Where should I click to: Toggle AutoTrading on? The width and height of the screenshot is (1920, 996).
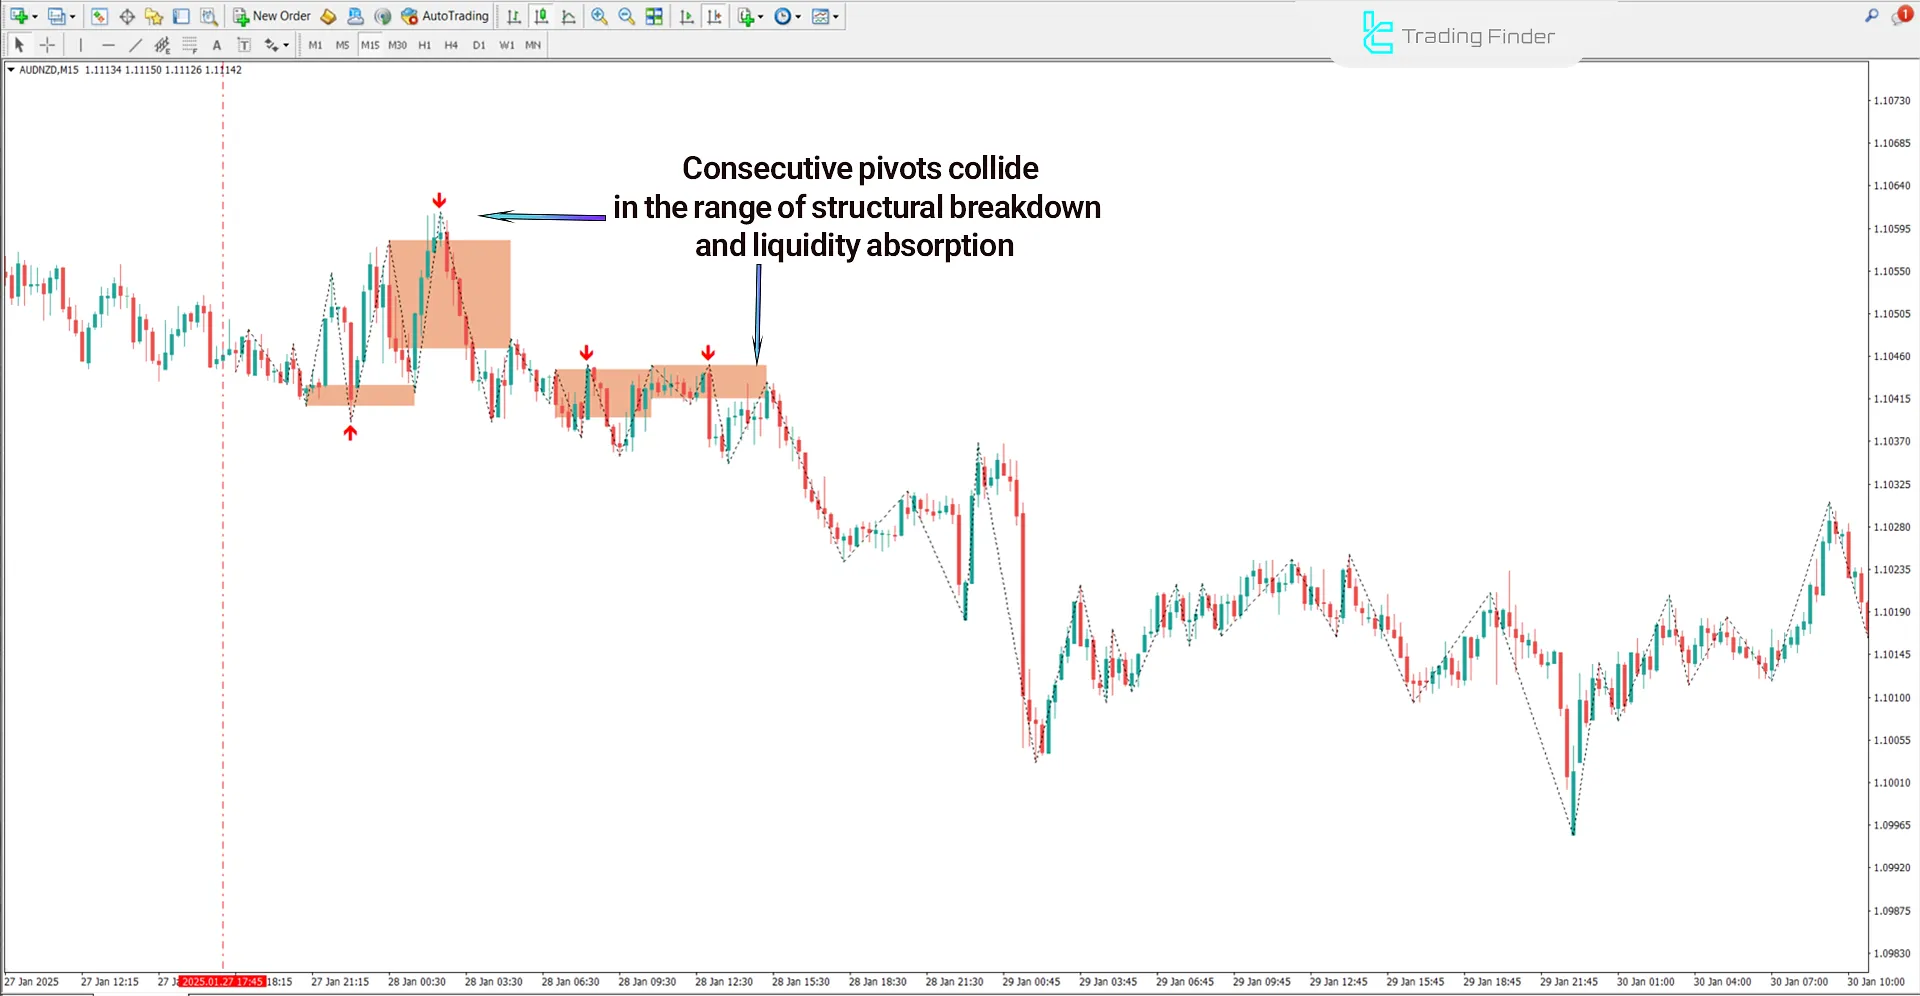click(x=444, y=16)
